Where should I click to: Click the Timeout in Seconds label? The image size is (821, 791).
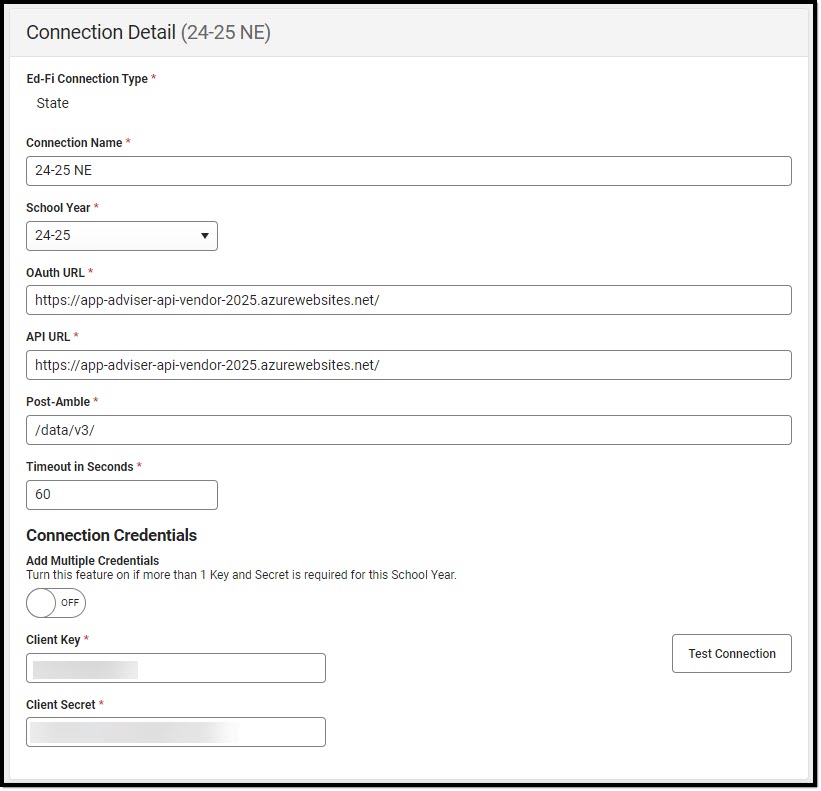(80, 467)
